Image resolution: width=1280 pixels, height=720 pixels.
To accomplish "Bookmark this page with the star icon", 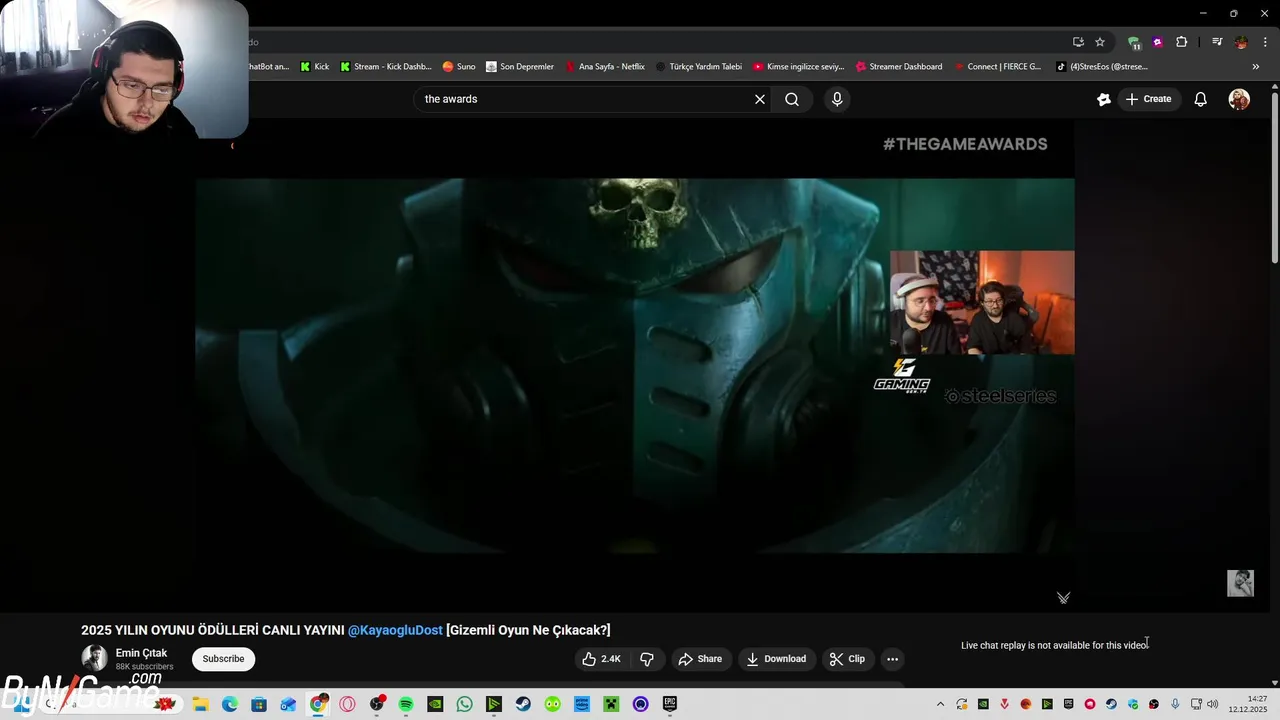I will click(x=1100, y=42).
